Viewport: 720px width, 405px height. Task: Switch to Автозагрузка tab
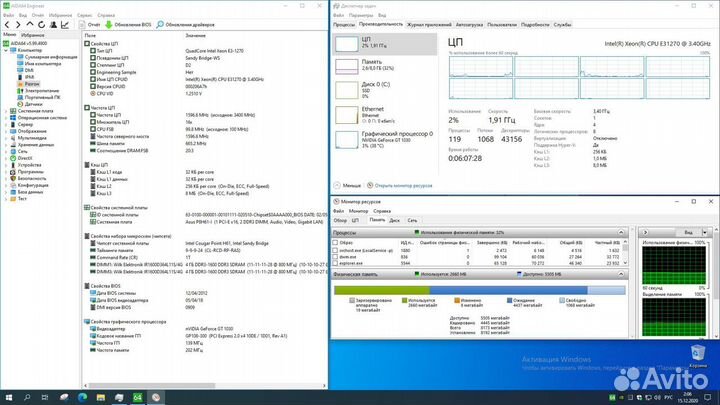coord(469,25)
